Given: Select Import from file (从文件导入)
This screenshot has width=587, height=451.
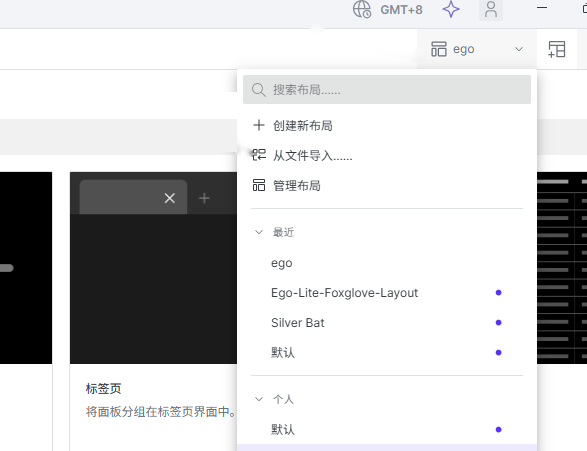Looking at the screenshot, I should (x=387, y=155).
